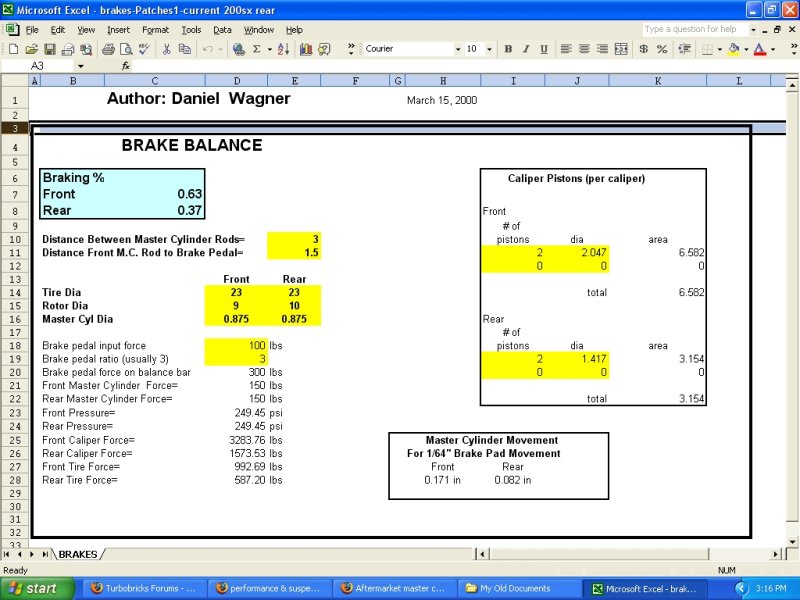The width and height of the screenshot is (800, 600).
Task: Launch the Chart Wizard
Action: (306, 49)
